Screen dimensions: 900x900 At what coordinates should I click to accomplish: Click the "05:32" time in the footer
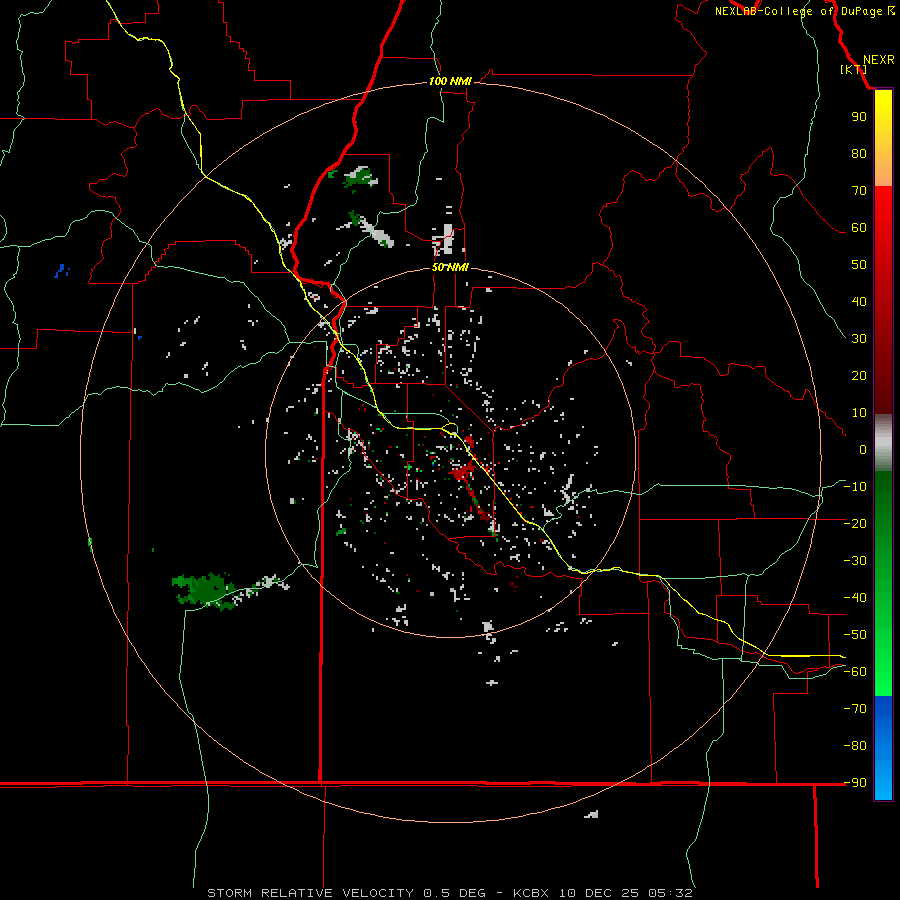[x=670, y=893]
